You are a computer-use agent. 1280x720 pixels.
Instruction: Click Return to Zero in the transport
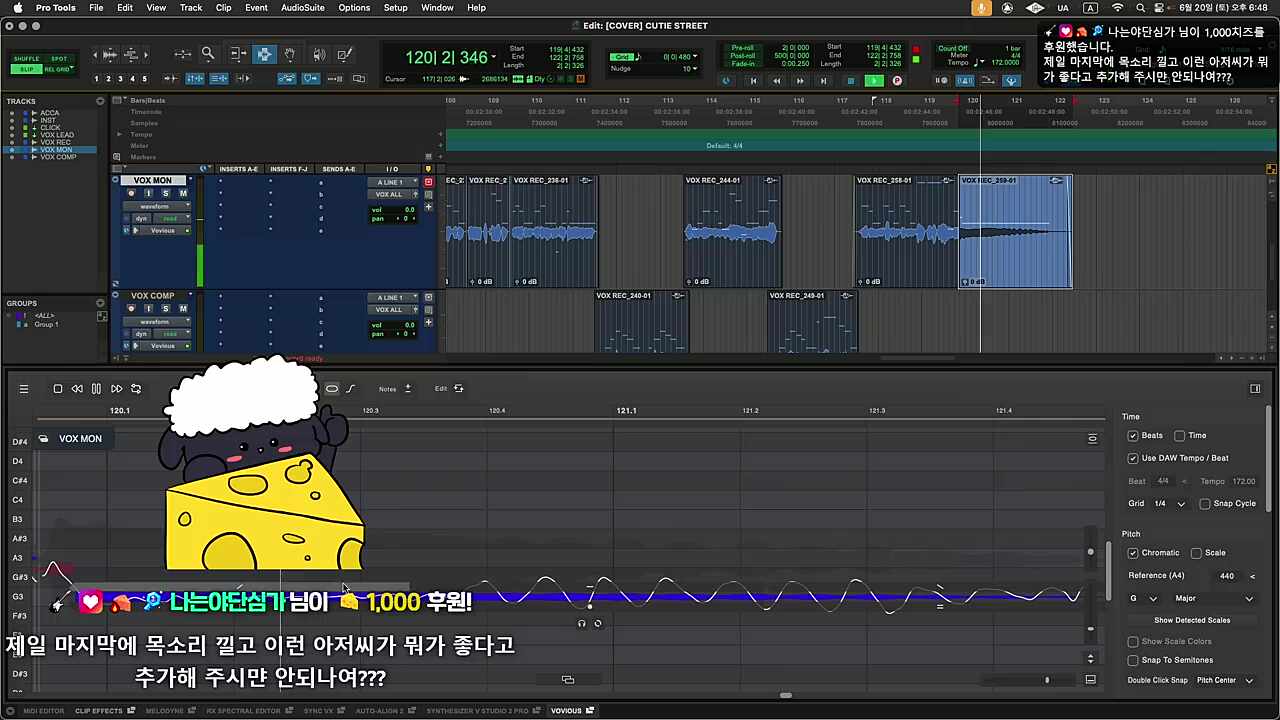tap(753, 81)
